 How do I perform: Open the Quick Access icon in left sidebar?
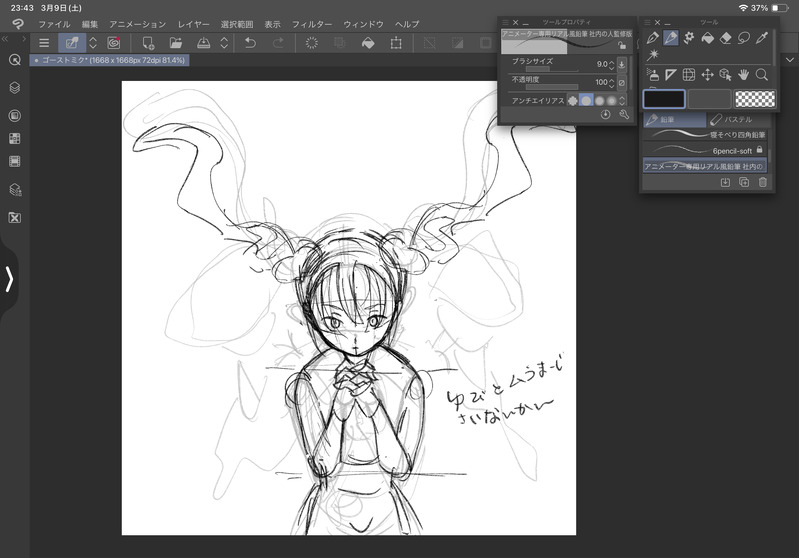coord(15,60)
